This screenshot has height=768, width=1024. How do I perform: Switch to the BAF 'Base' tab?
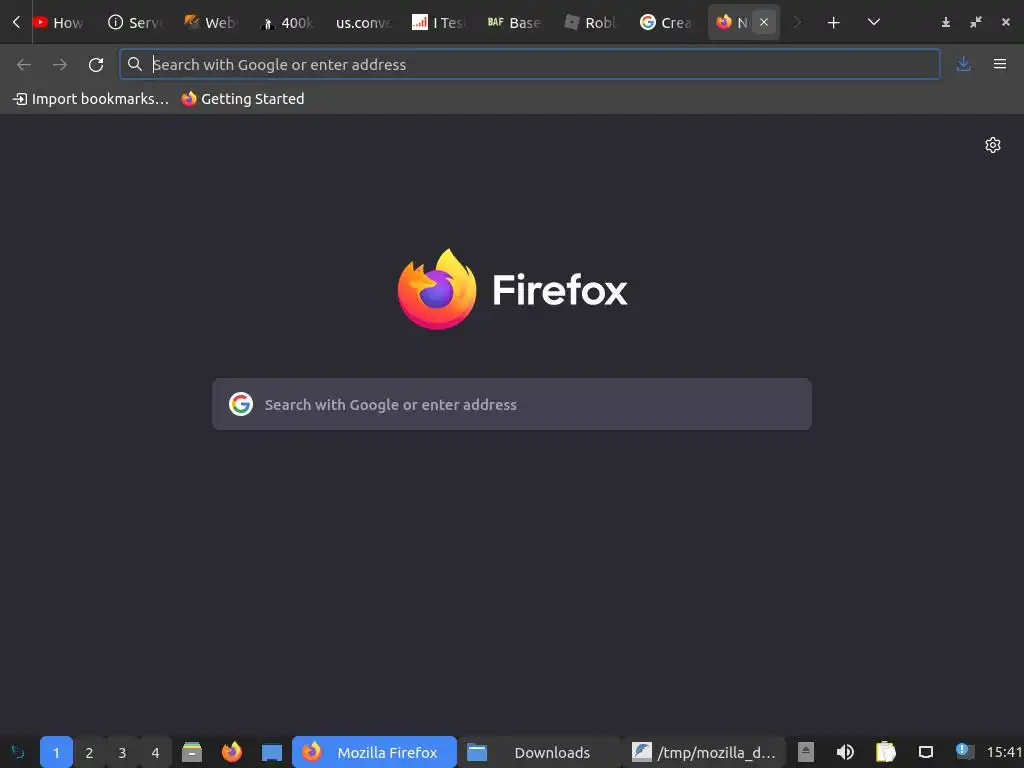tap(514, 22)
